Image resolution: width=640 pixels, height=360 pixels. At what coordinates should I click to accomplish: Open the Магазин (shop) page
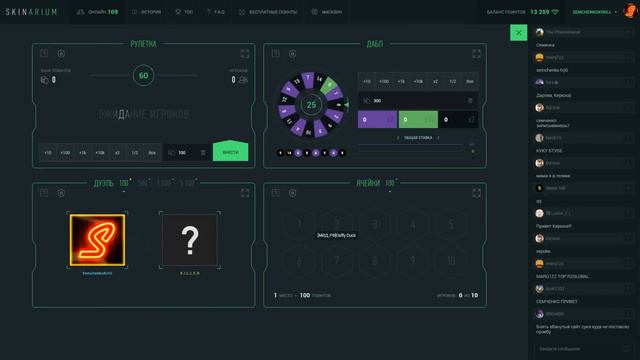(327, 12)
